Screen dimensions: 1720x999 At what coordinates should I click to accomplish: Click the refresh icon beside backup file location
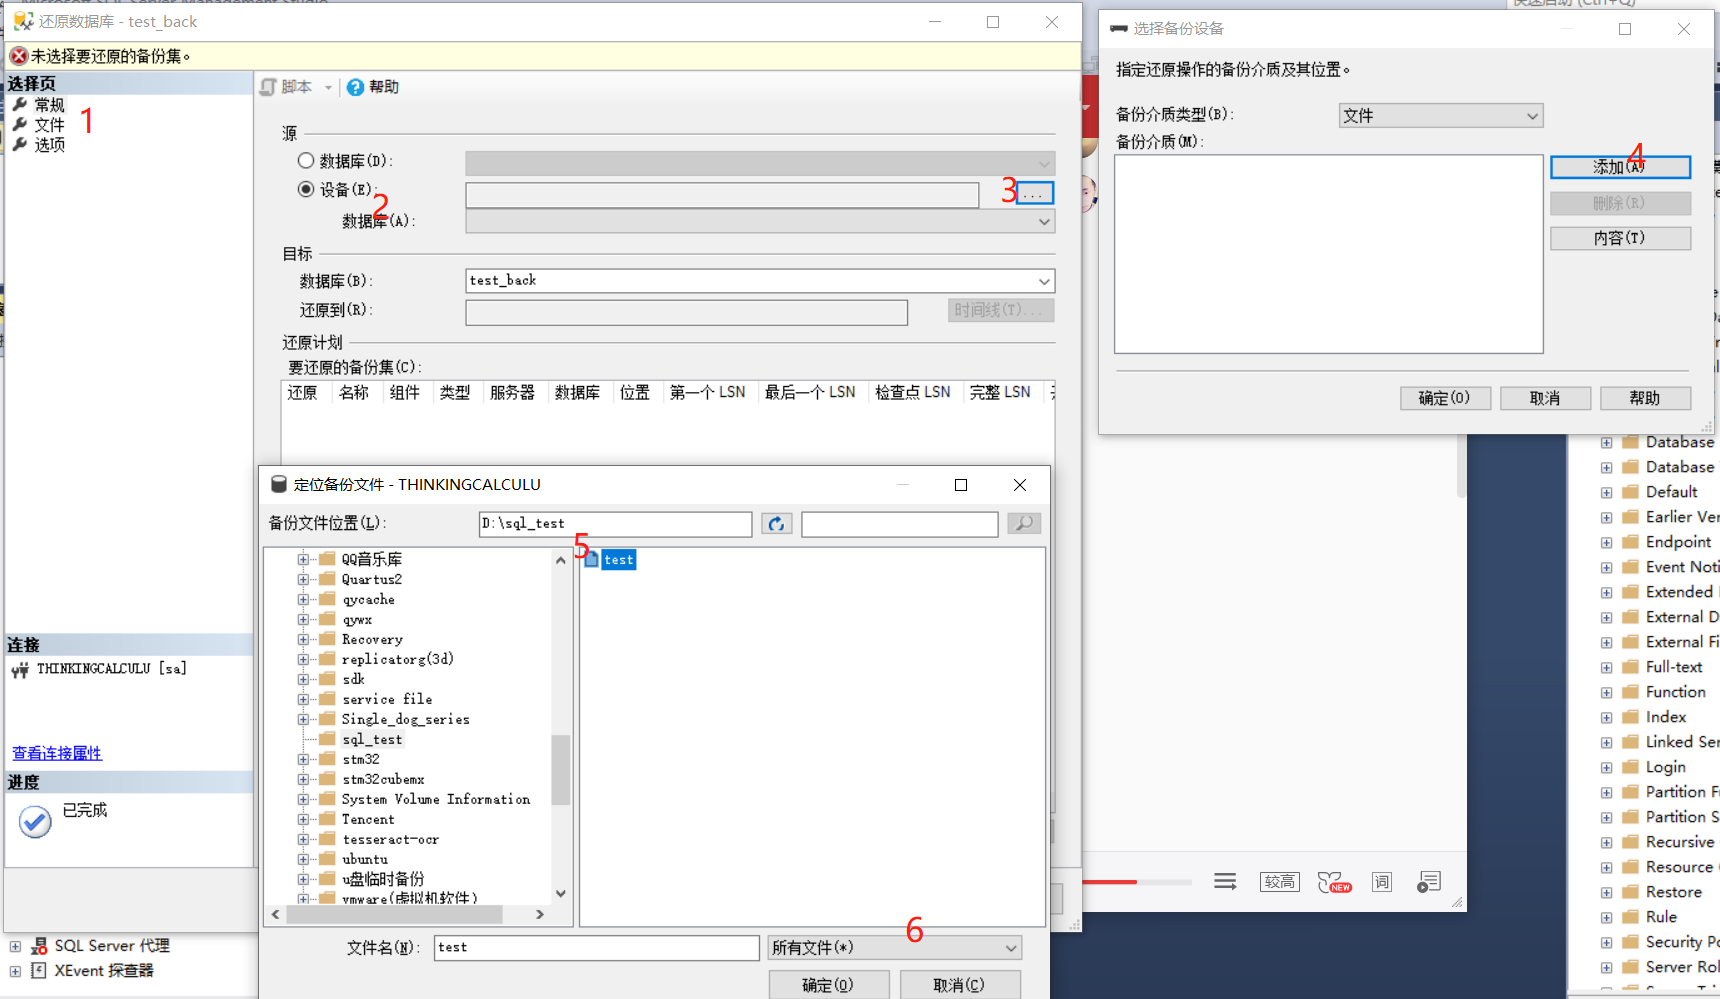pos(776,524)
